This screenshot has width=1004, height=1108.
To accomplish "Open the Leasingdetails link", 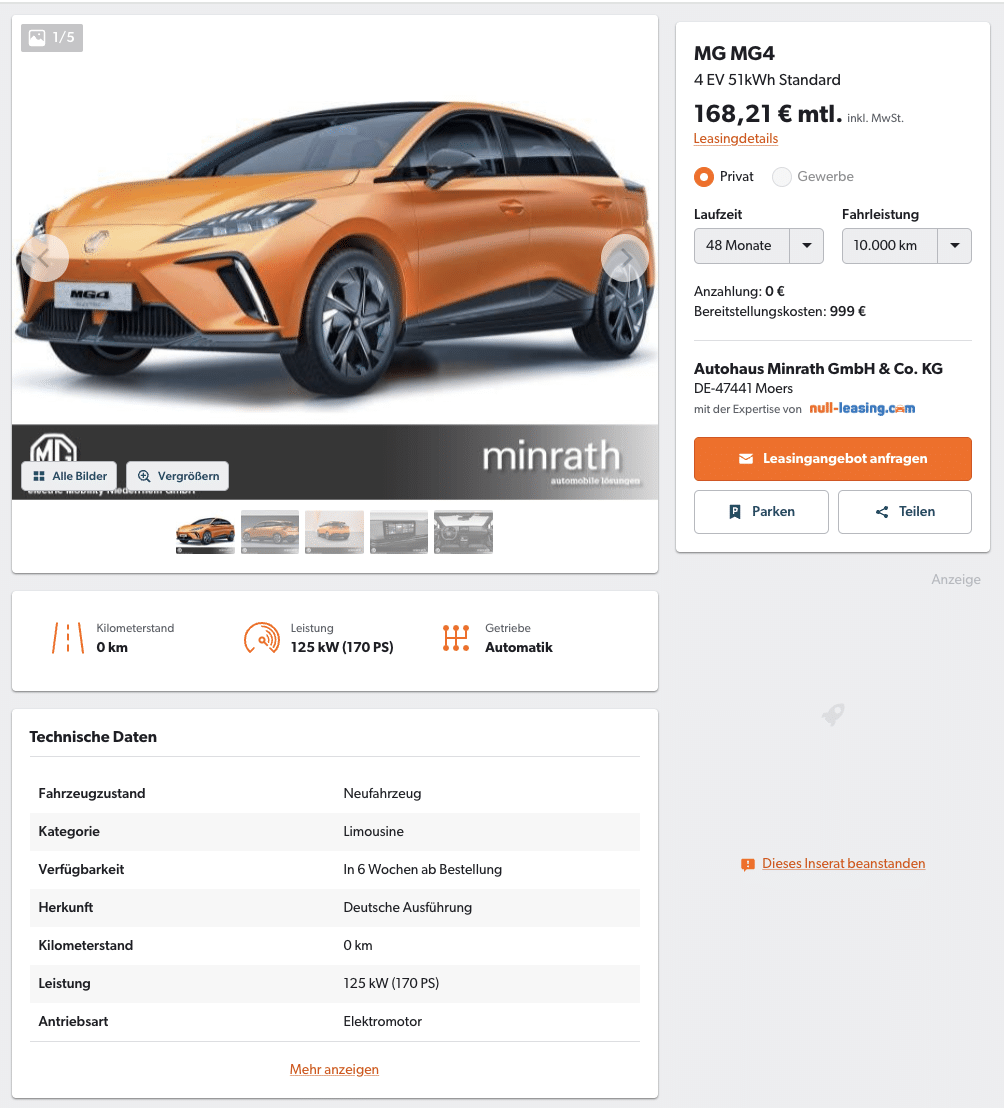I will click(x=736, y=138).
